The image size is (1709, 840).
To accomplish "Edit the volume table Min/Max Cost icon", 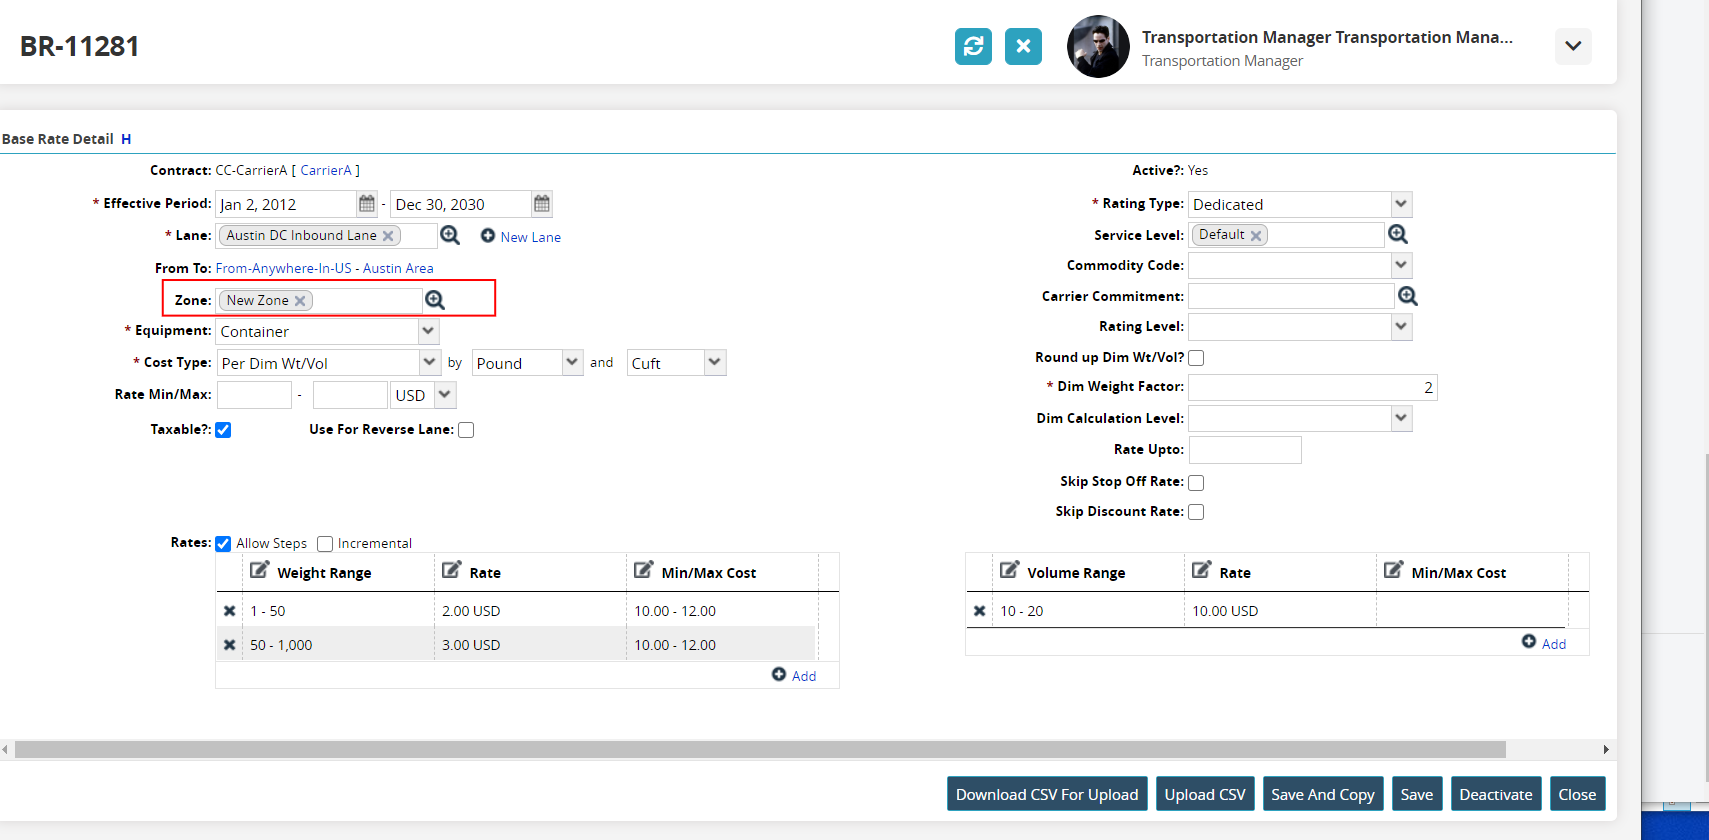I will coord(1393,570).
